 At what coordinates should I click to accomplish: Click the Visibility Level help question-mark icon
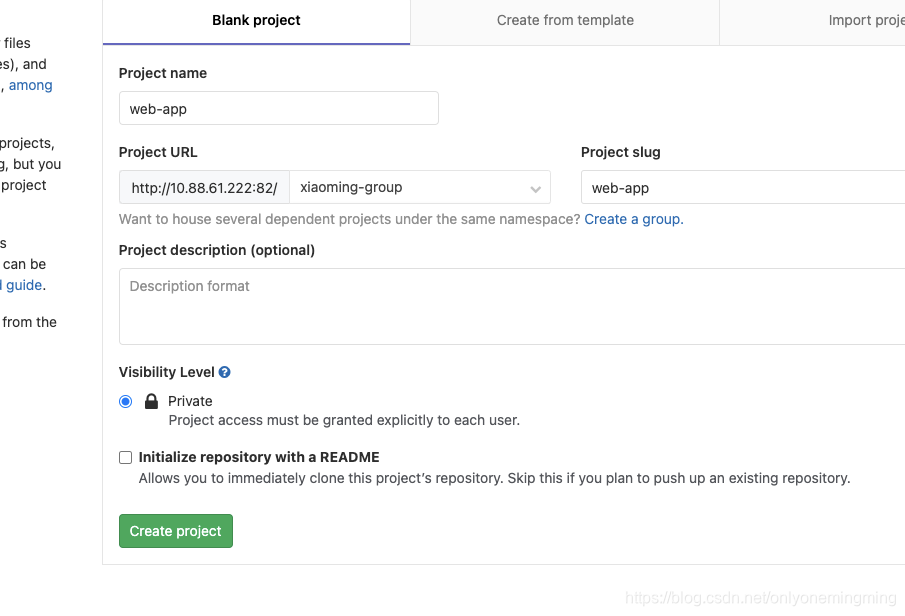coord(225,372)
